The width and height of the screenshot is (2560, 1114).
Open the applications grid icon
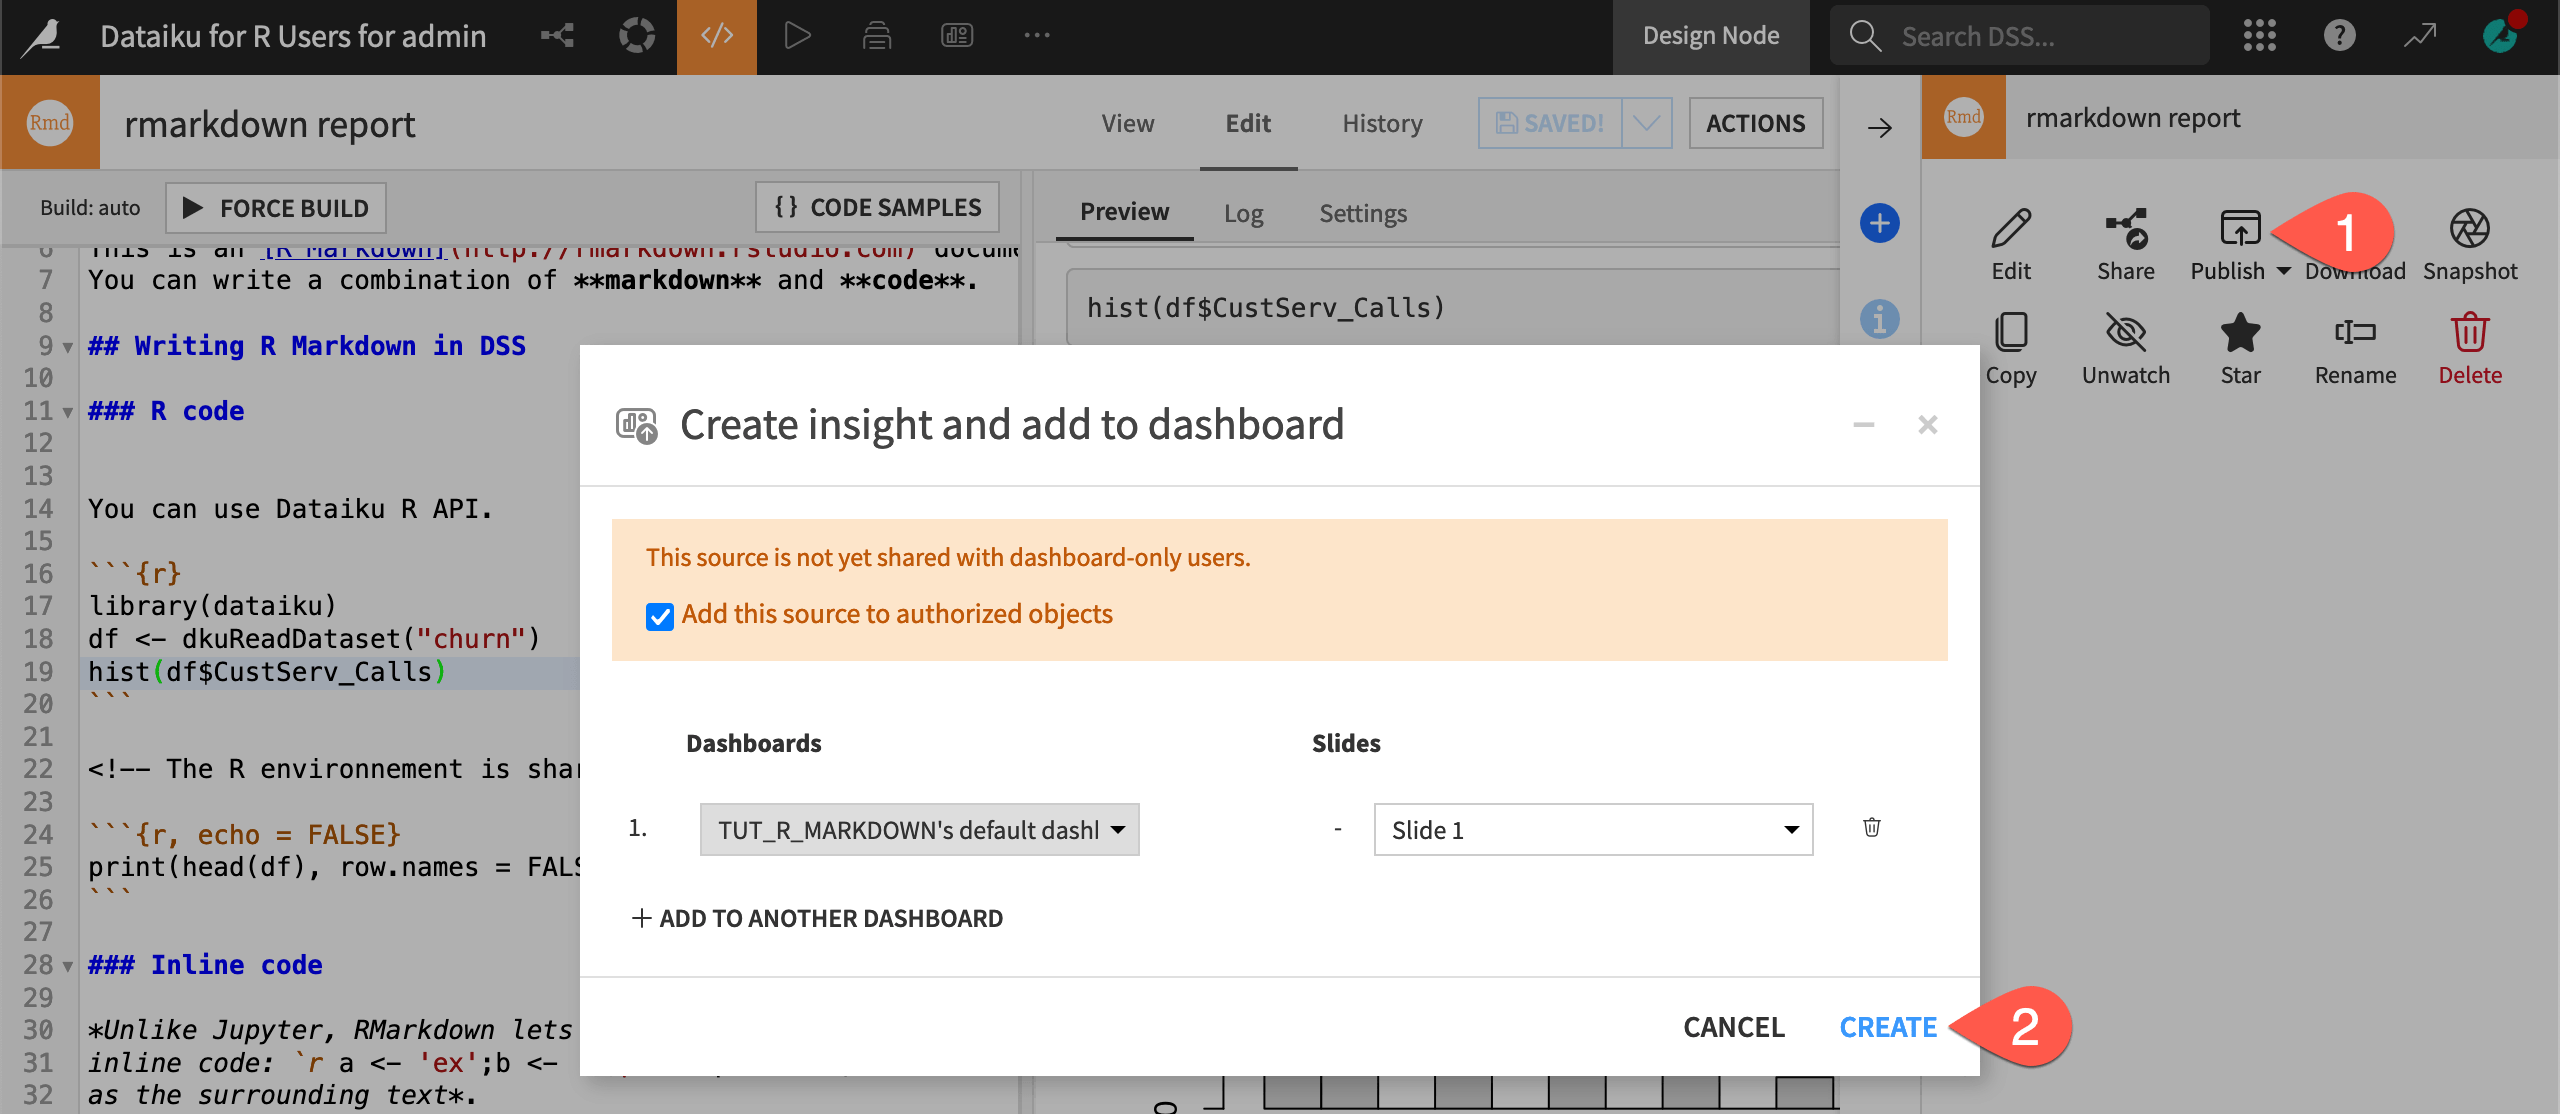(2259, 36)
